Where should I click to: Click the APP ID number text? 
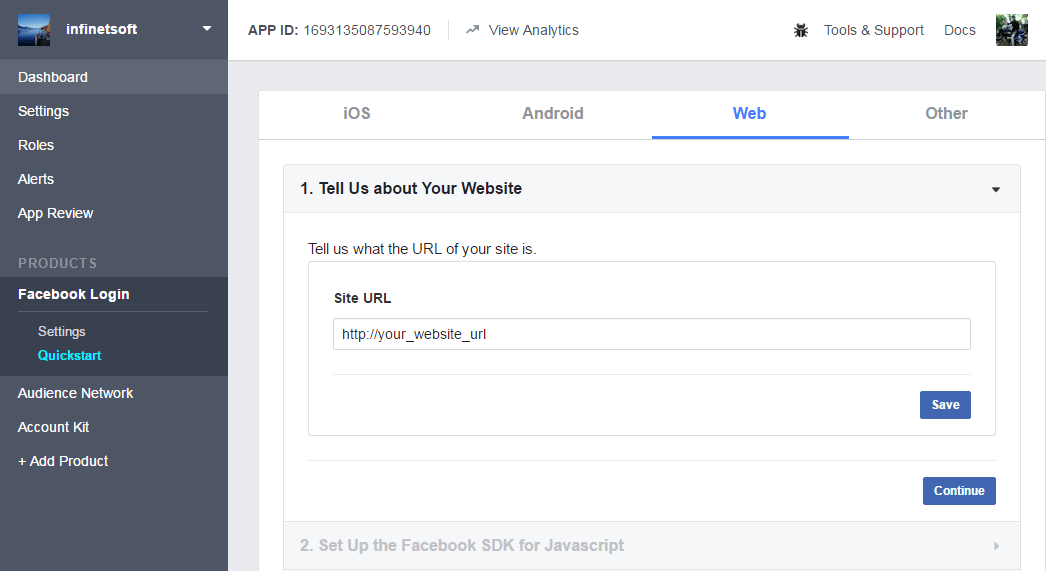click(x=367, y=30)
